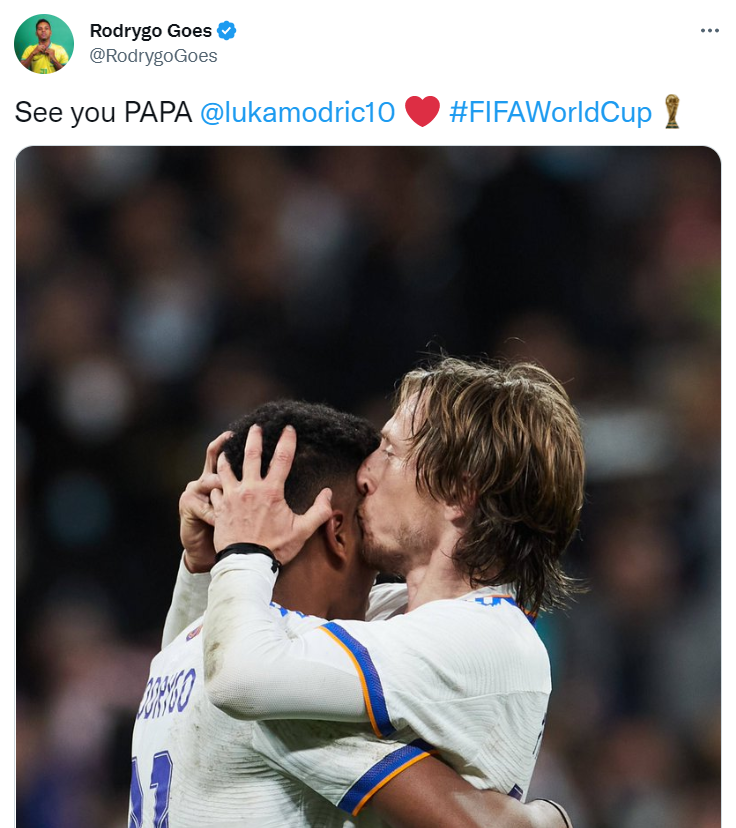Click the Rodrygo Goes display name
The width and height of the screenshot is (736, 828).
pos(150,31)
